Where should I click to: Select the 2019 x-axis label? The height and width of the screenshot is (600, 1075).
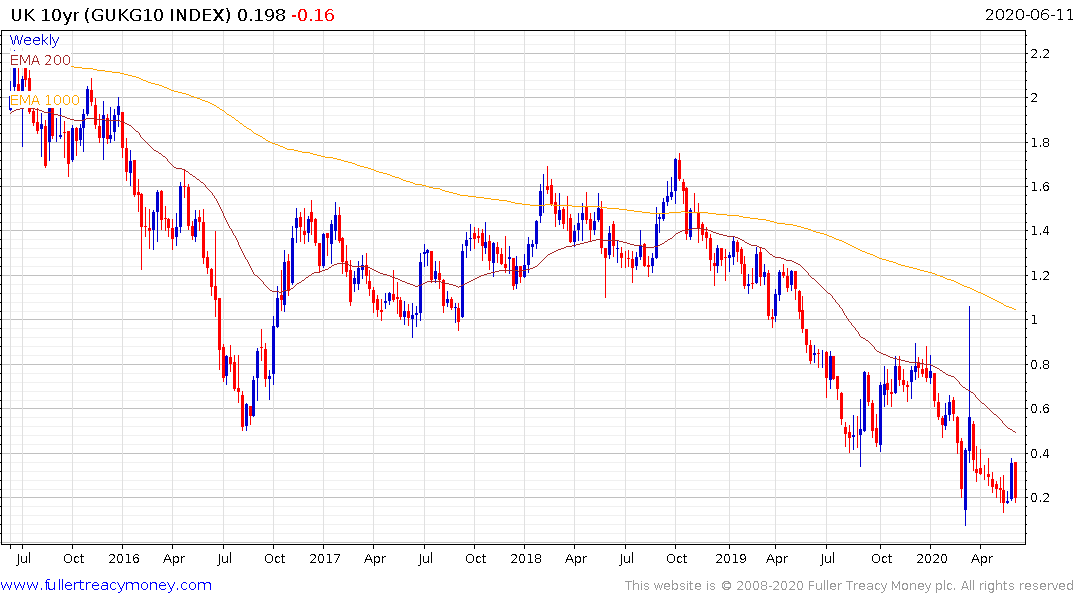[x=731, y=558]
